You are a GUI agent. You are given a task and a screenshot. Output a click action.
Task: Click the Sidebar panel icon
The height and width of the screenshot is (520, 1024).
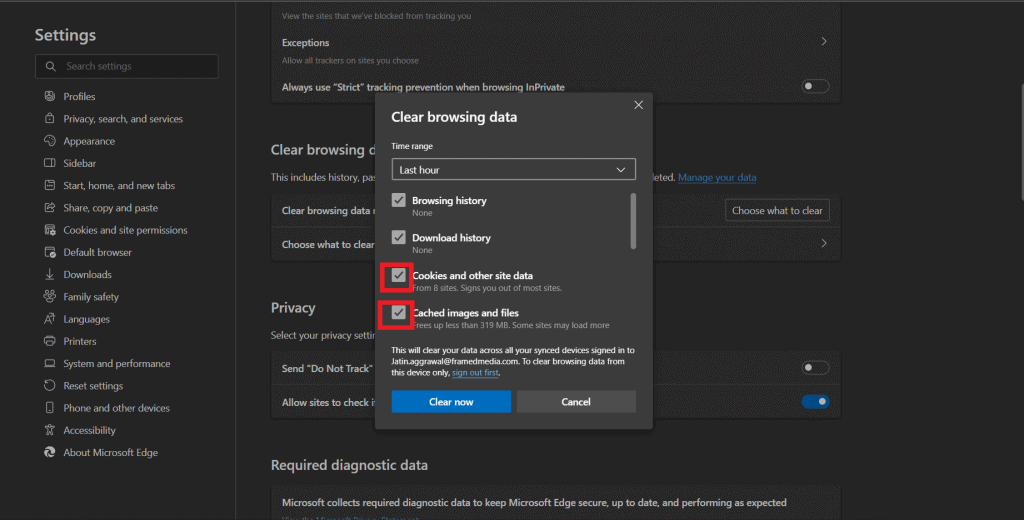(50, 163)
